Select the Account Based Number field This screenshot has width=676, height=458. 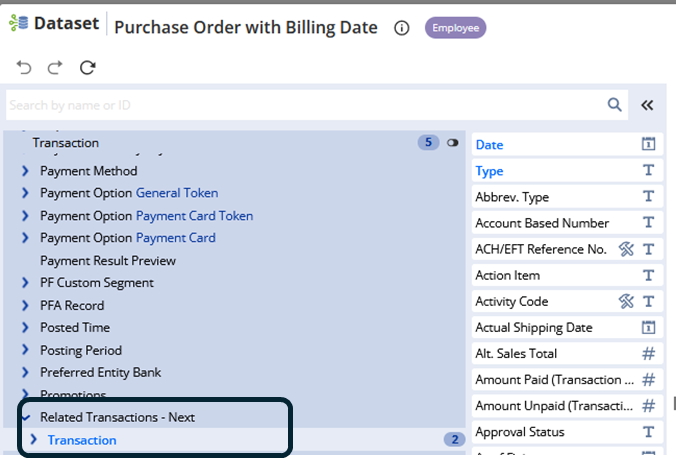[567, 223]
